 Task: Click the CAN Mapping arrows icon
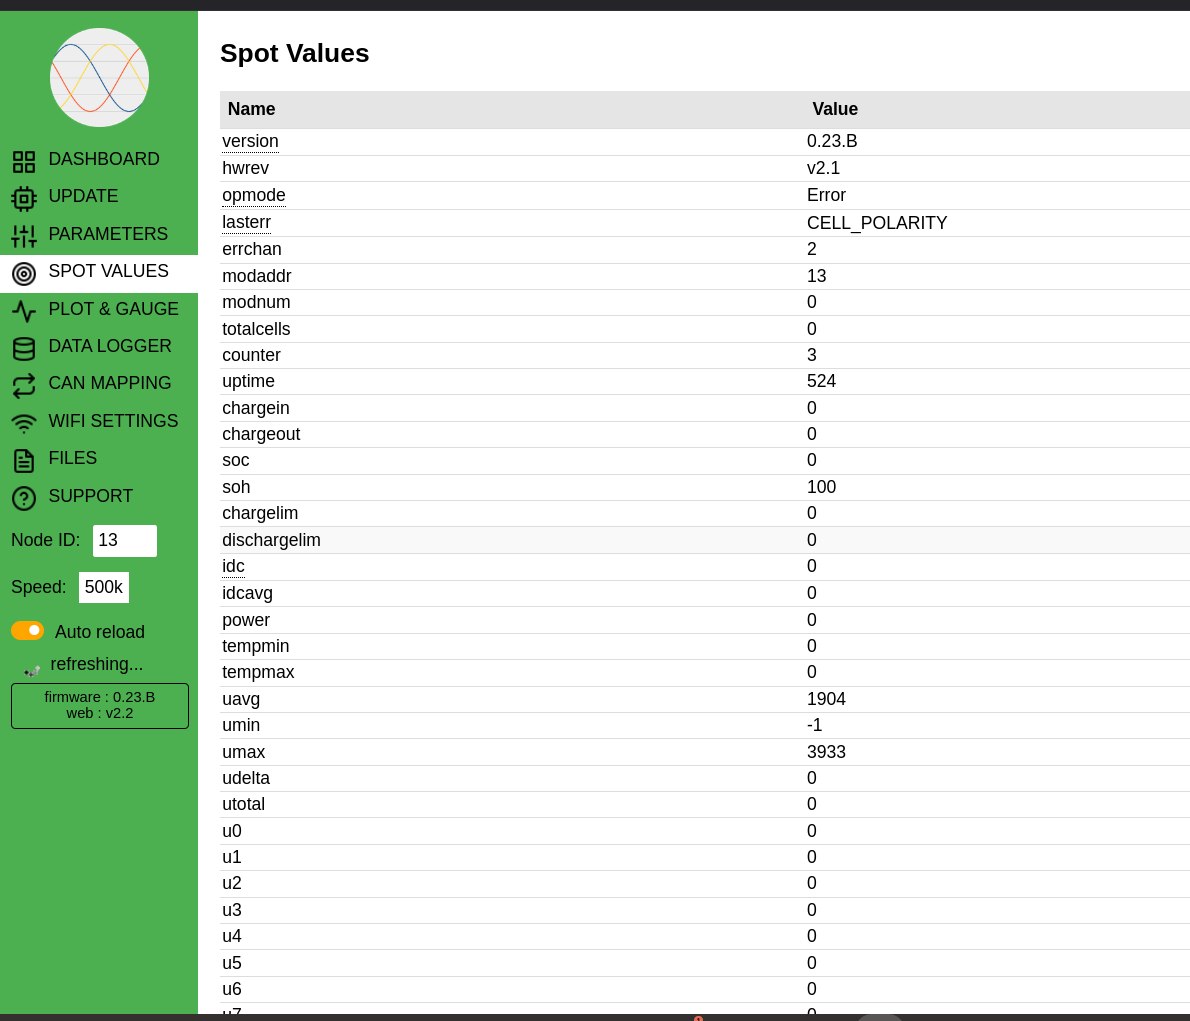(24, 385)
